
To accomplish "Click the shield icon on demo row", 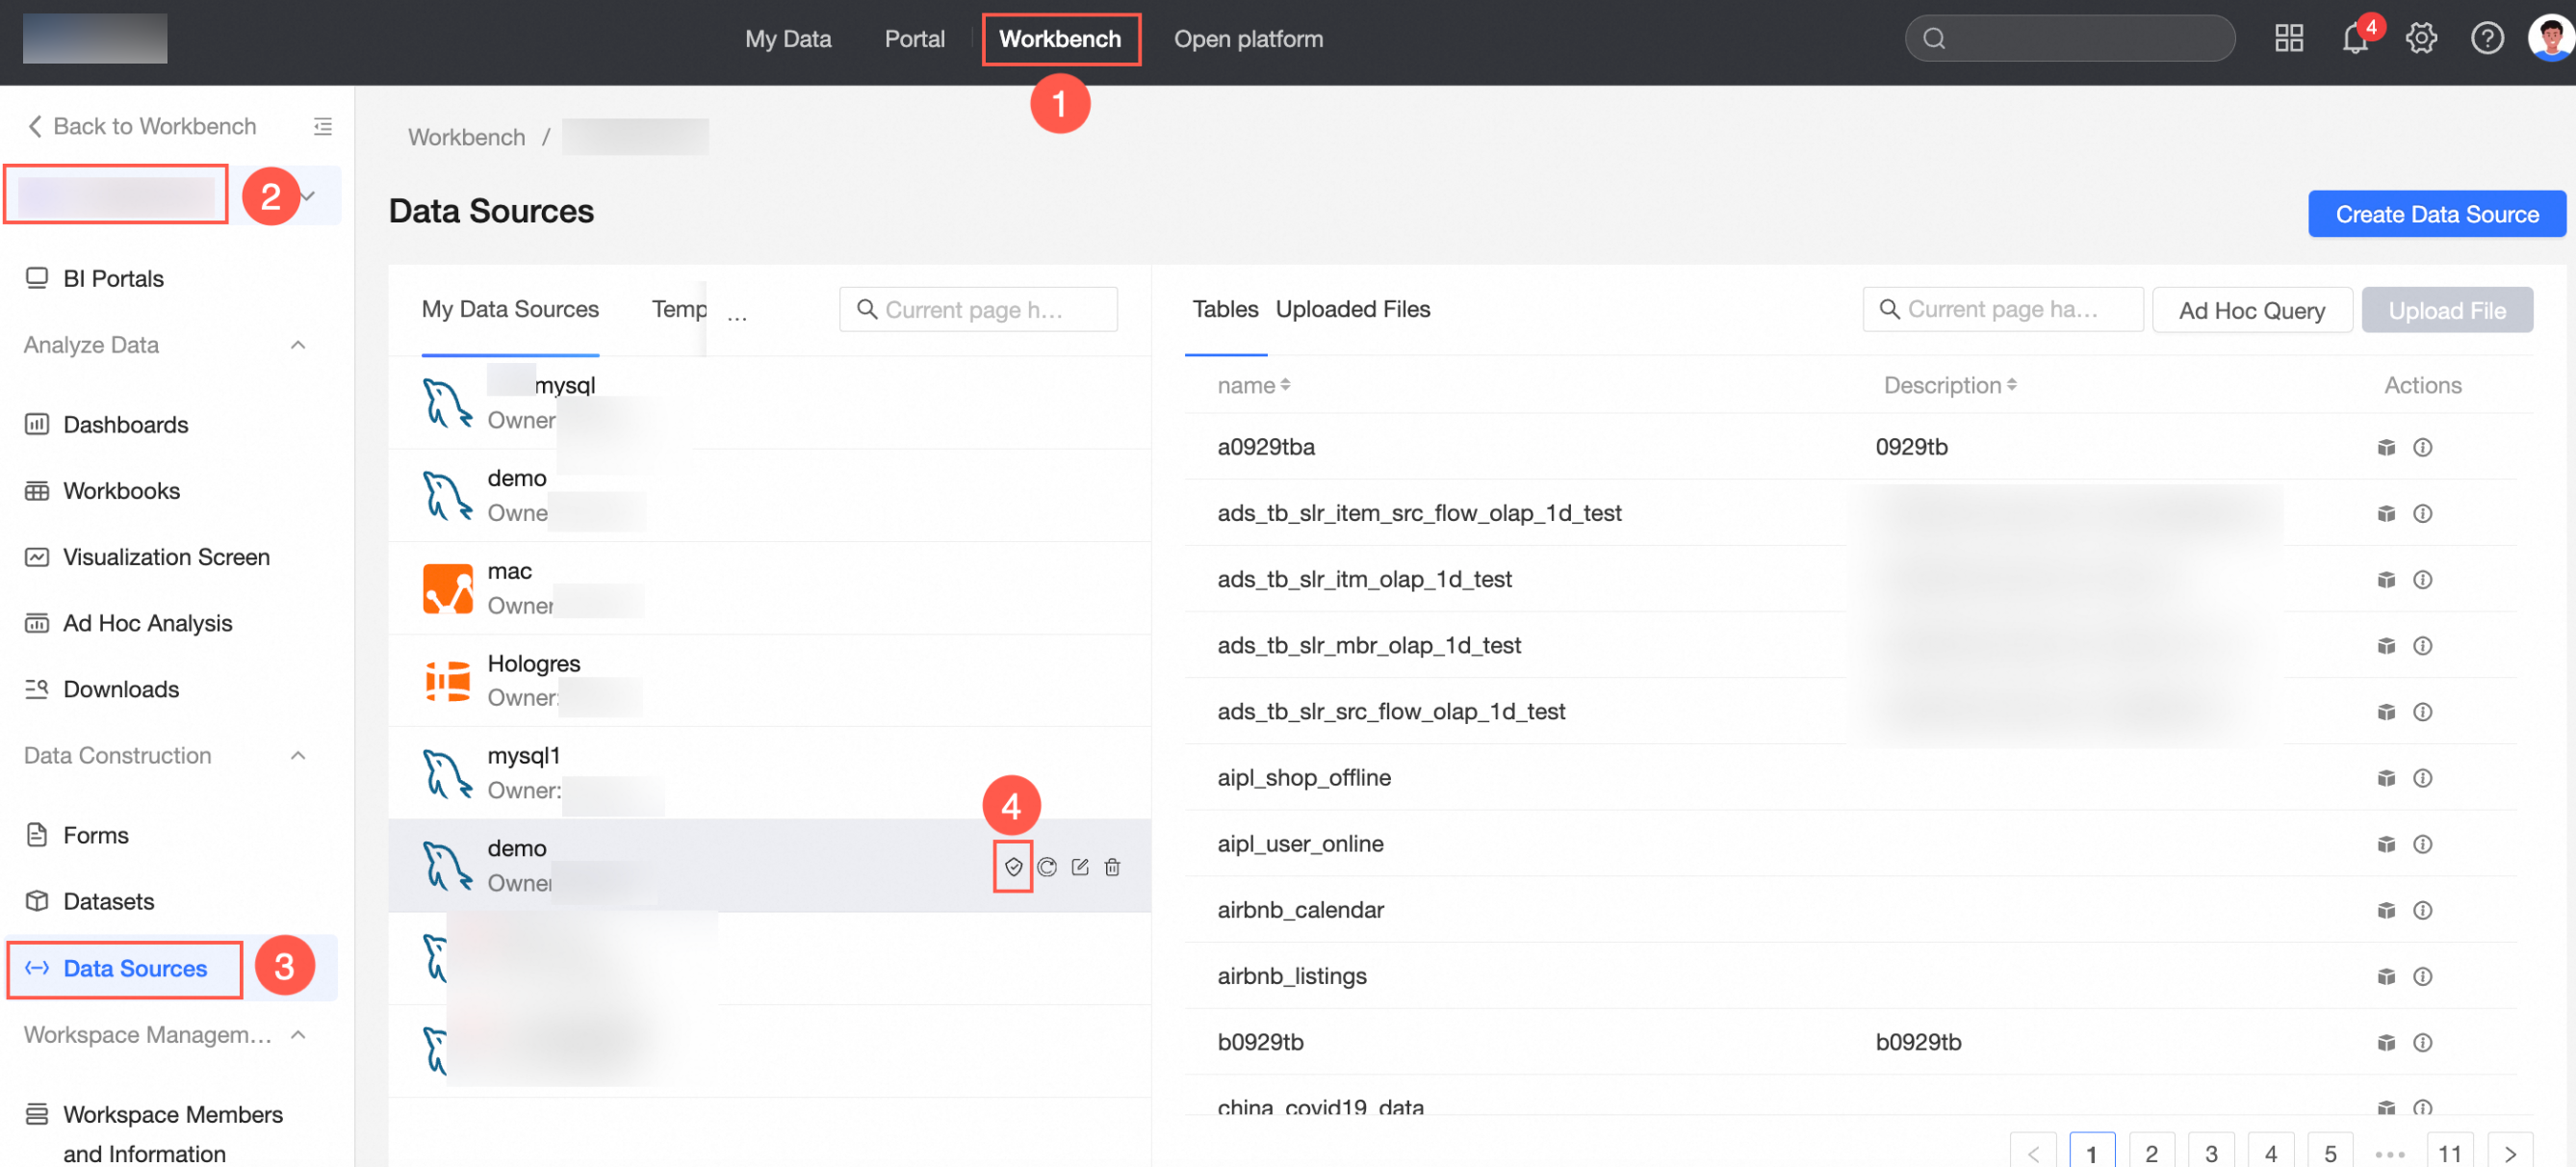I will pyautogui.click(x=1013, y=867).
